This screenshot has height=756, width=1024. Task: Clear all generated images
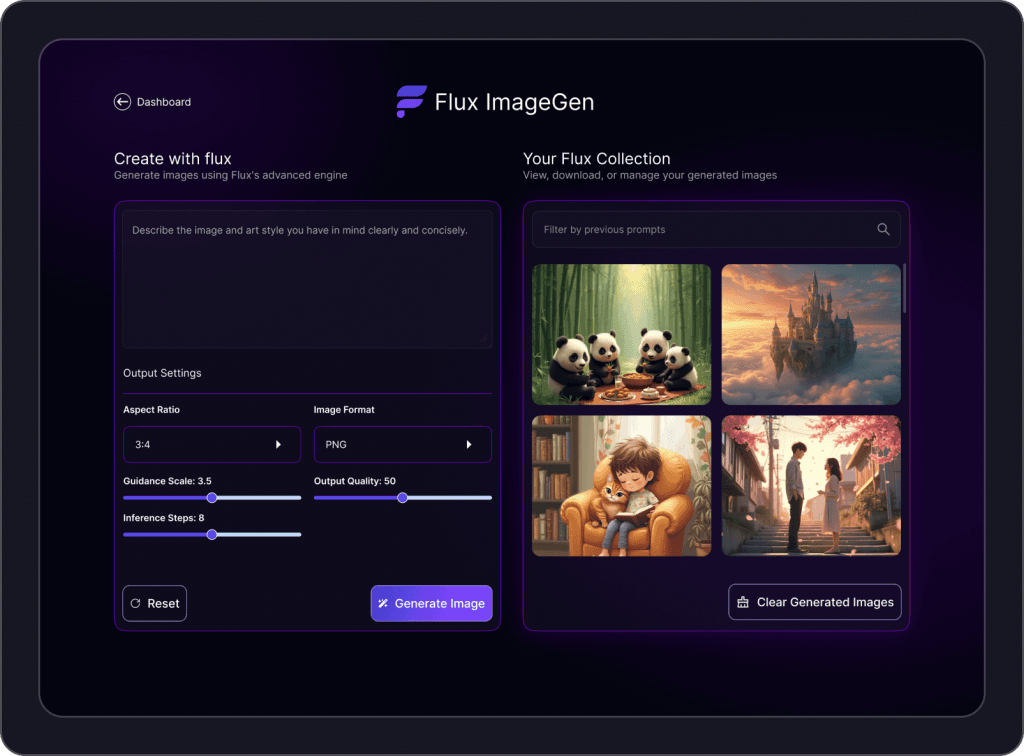pos(815,602)
